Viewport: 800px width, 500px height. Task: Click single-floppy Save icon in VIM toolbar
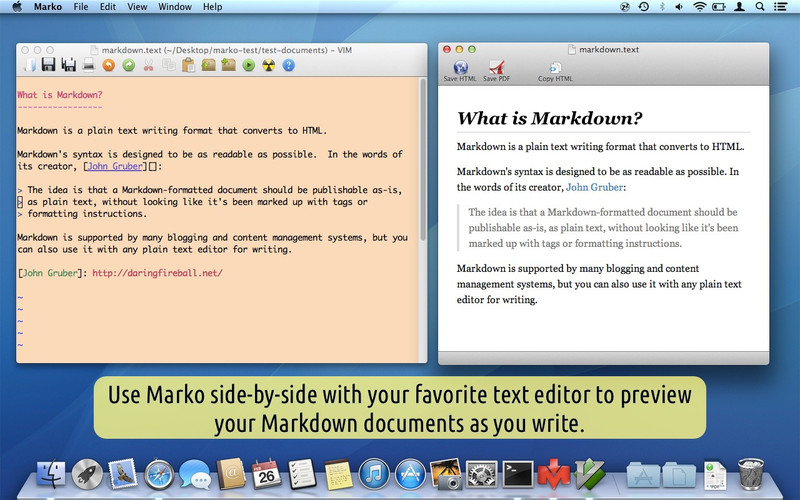tap(48, 65)
